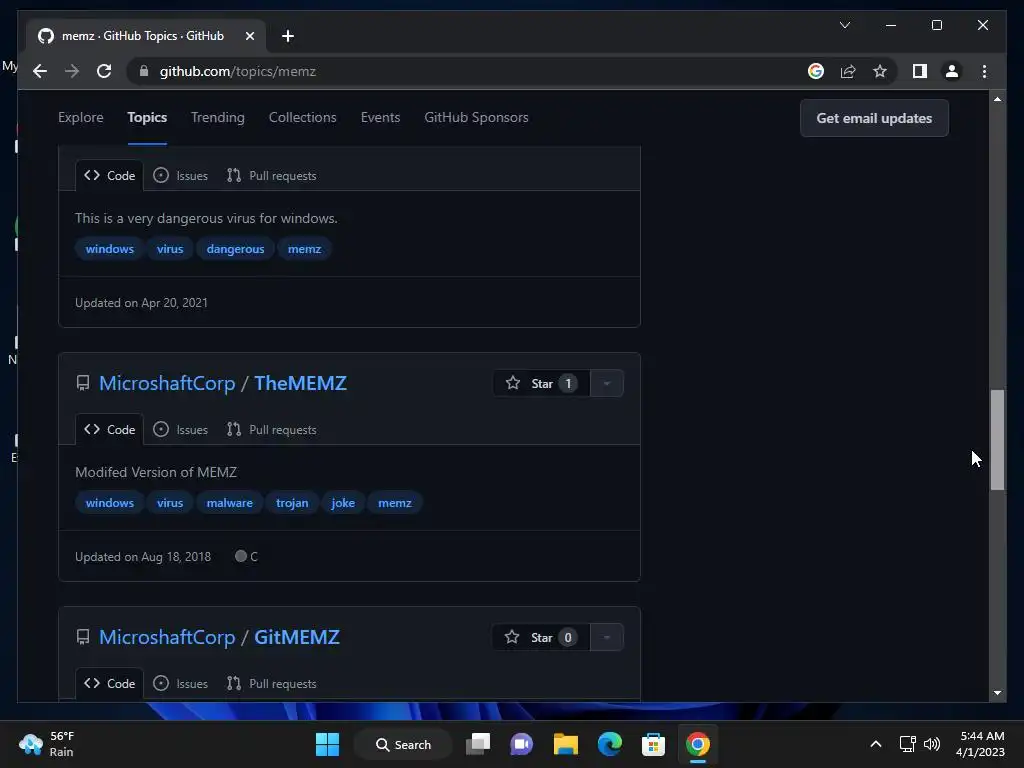Share this page via share icon
This screenshot has height=768, width=1024.
848,71
